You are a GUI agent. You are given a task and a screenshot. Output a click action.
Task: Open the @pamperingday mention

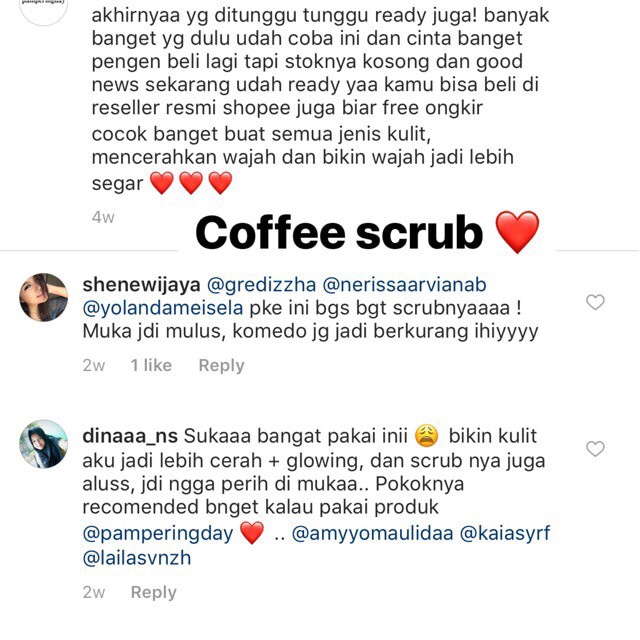coord(158,534)
